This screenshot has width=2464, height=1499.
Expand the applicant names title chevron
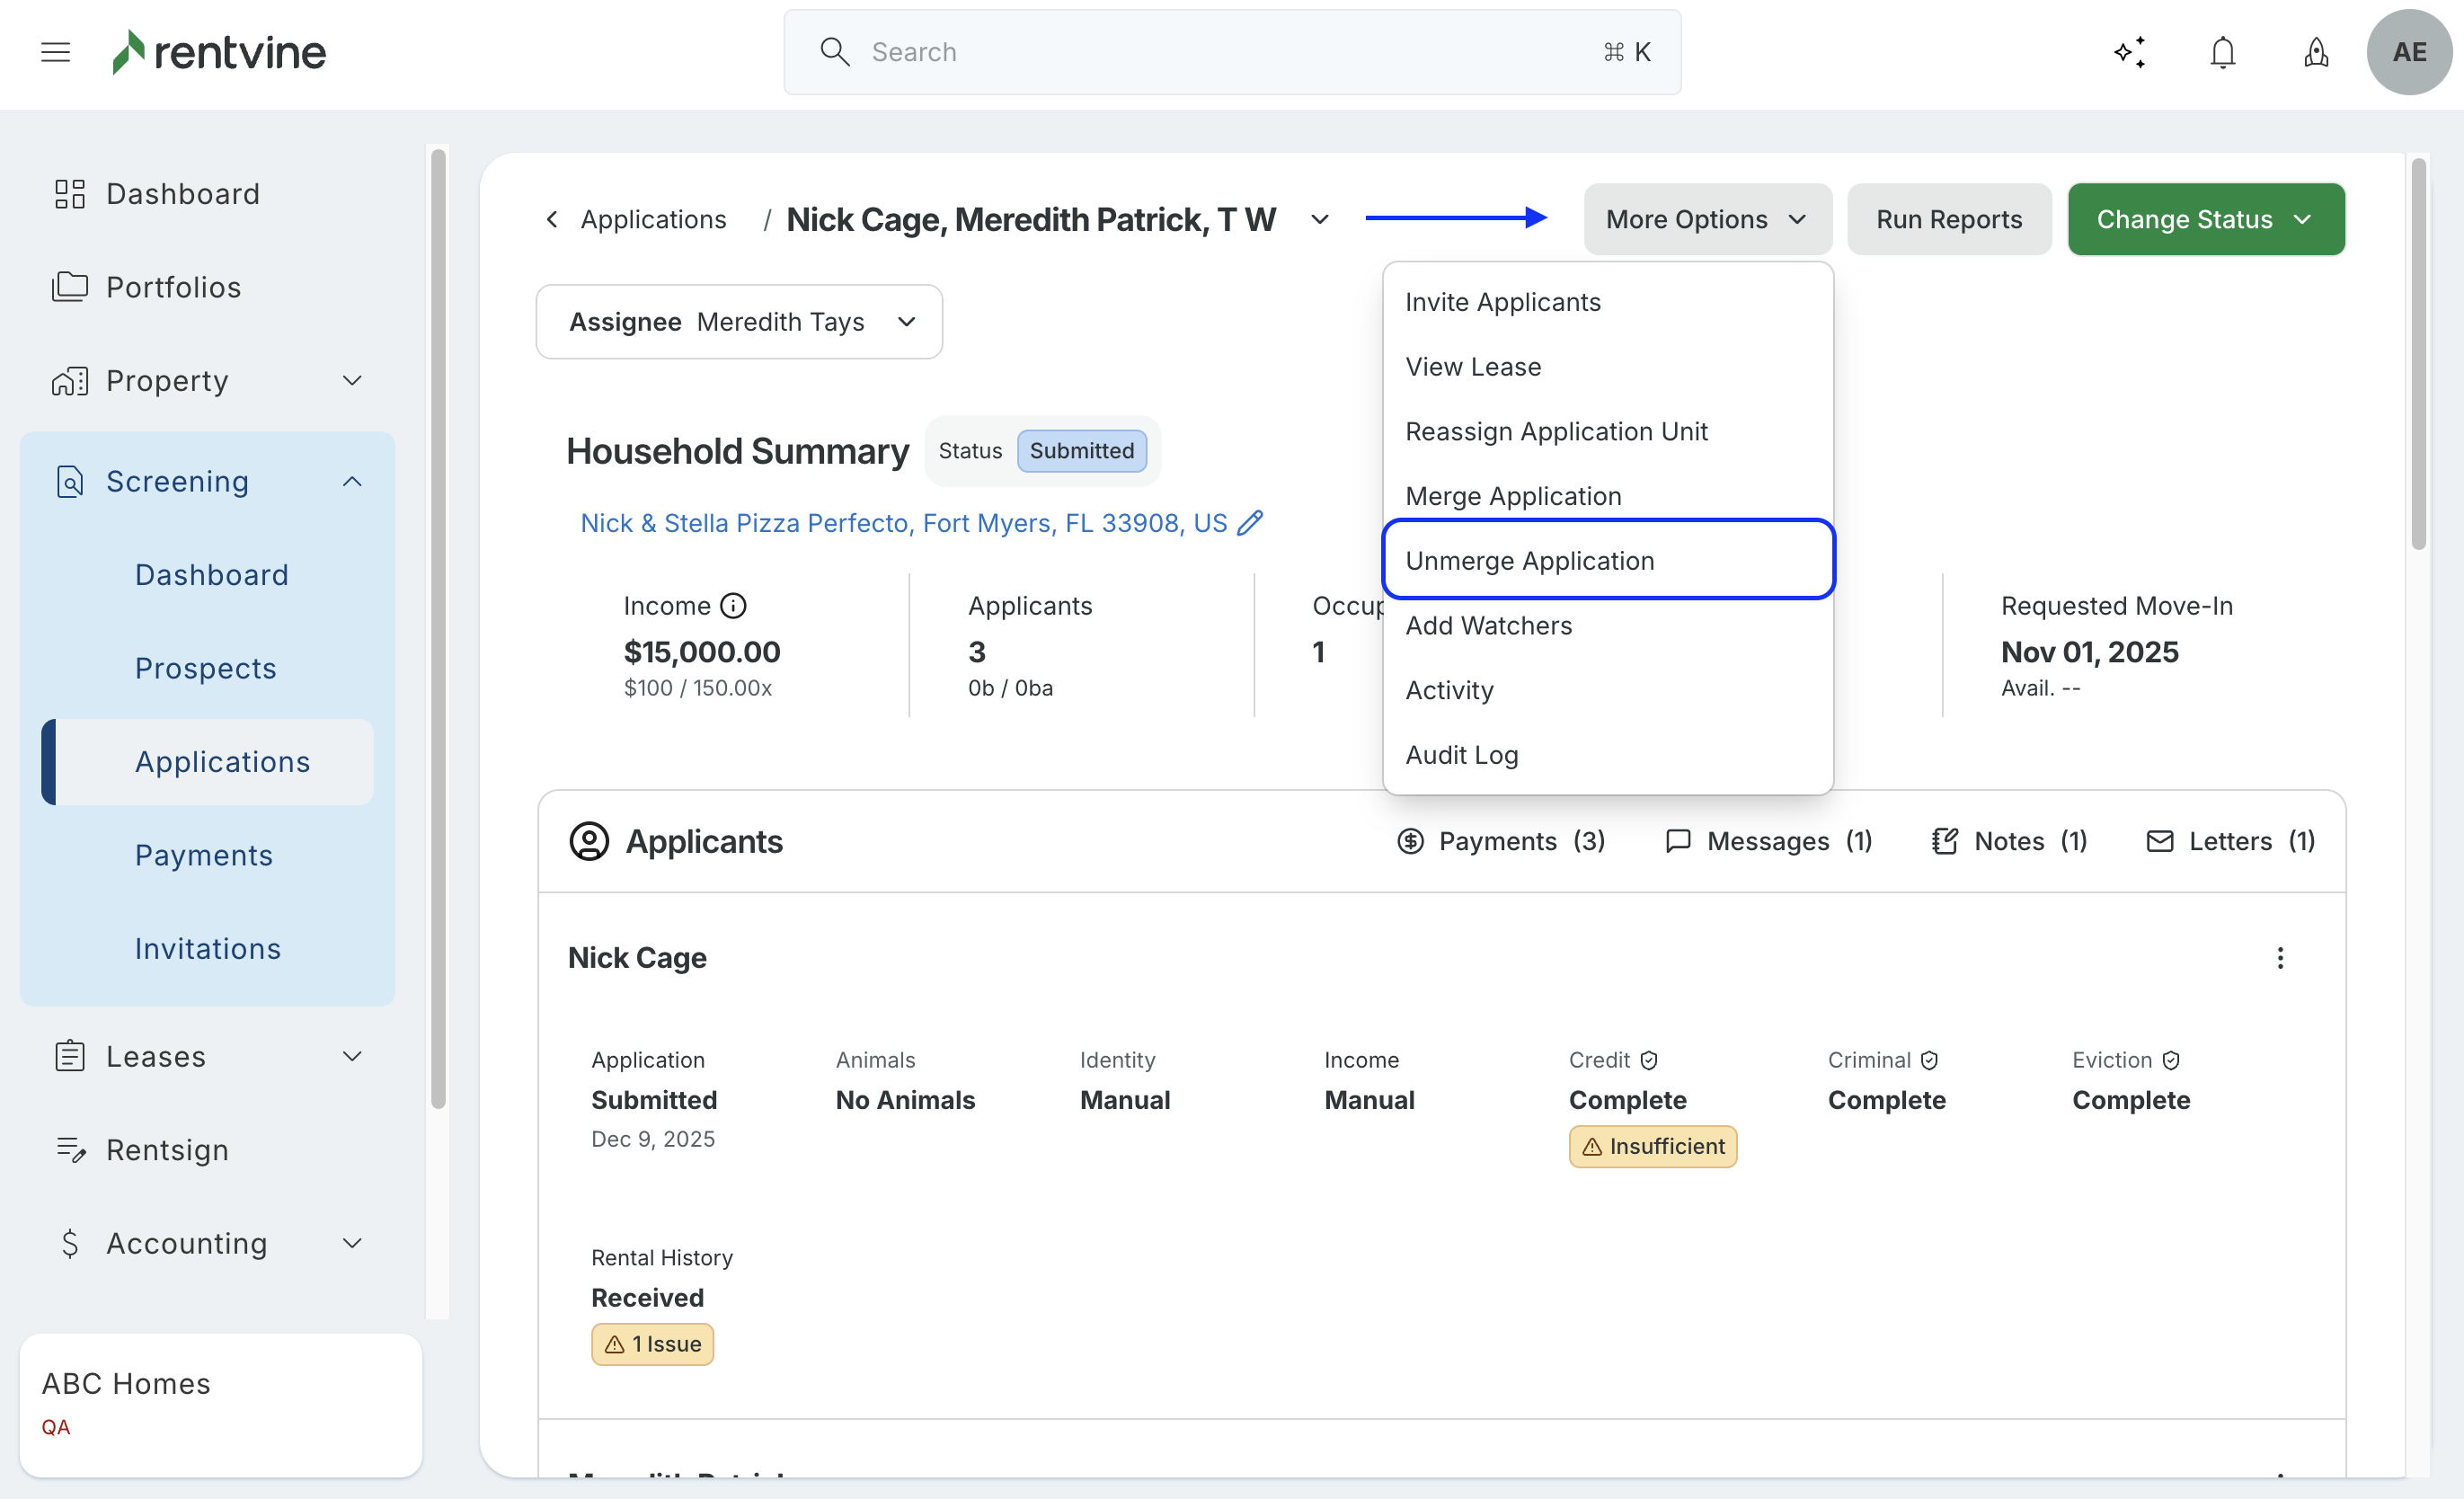(x=1320, y=219)
